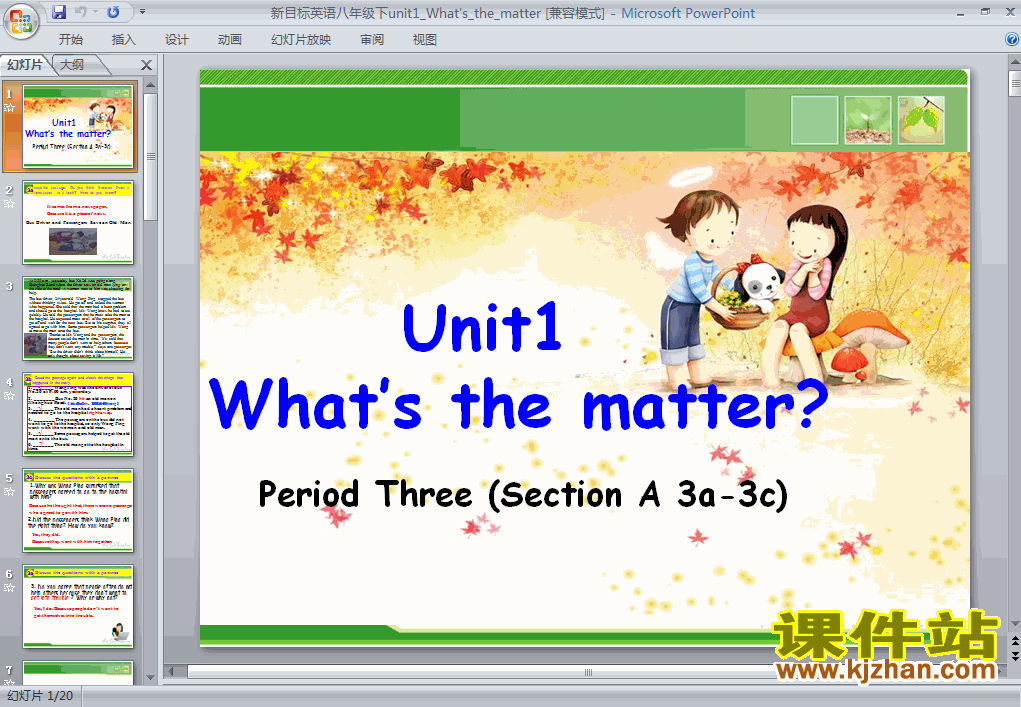Save the presentation with the floppy icon
1021x707 pixels.
59,12
